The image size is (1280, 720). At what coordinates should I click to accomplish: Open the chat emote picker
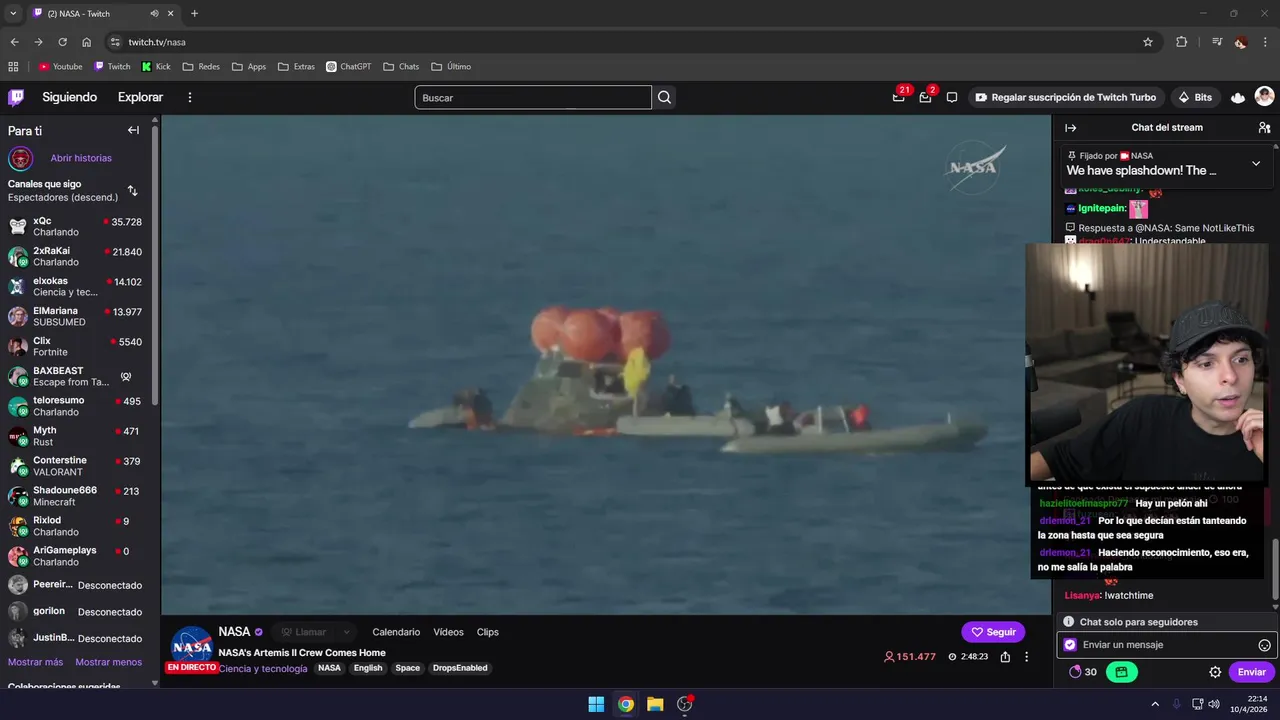coord(1264,645)
